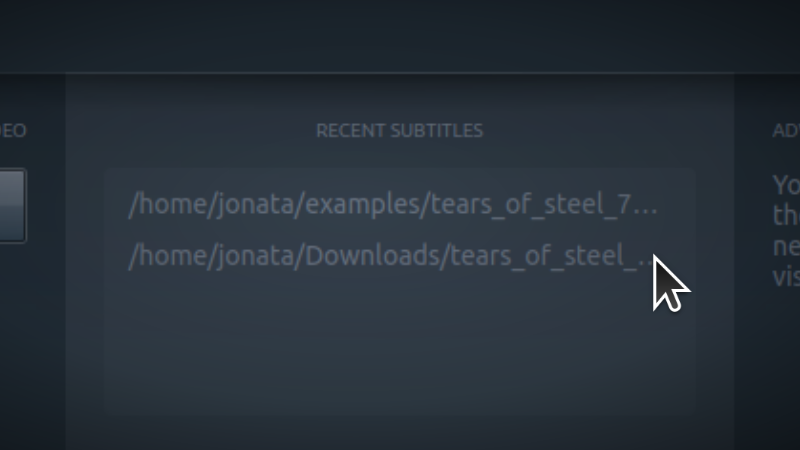Click the cut-off VIDEO heading ending in EO
The width and height of the screenshot is (800, 450).
[13, 131]
